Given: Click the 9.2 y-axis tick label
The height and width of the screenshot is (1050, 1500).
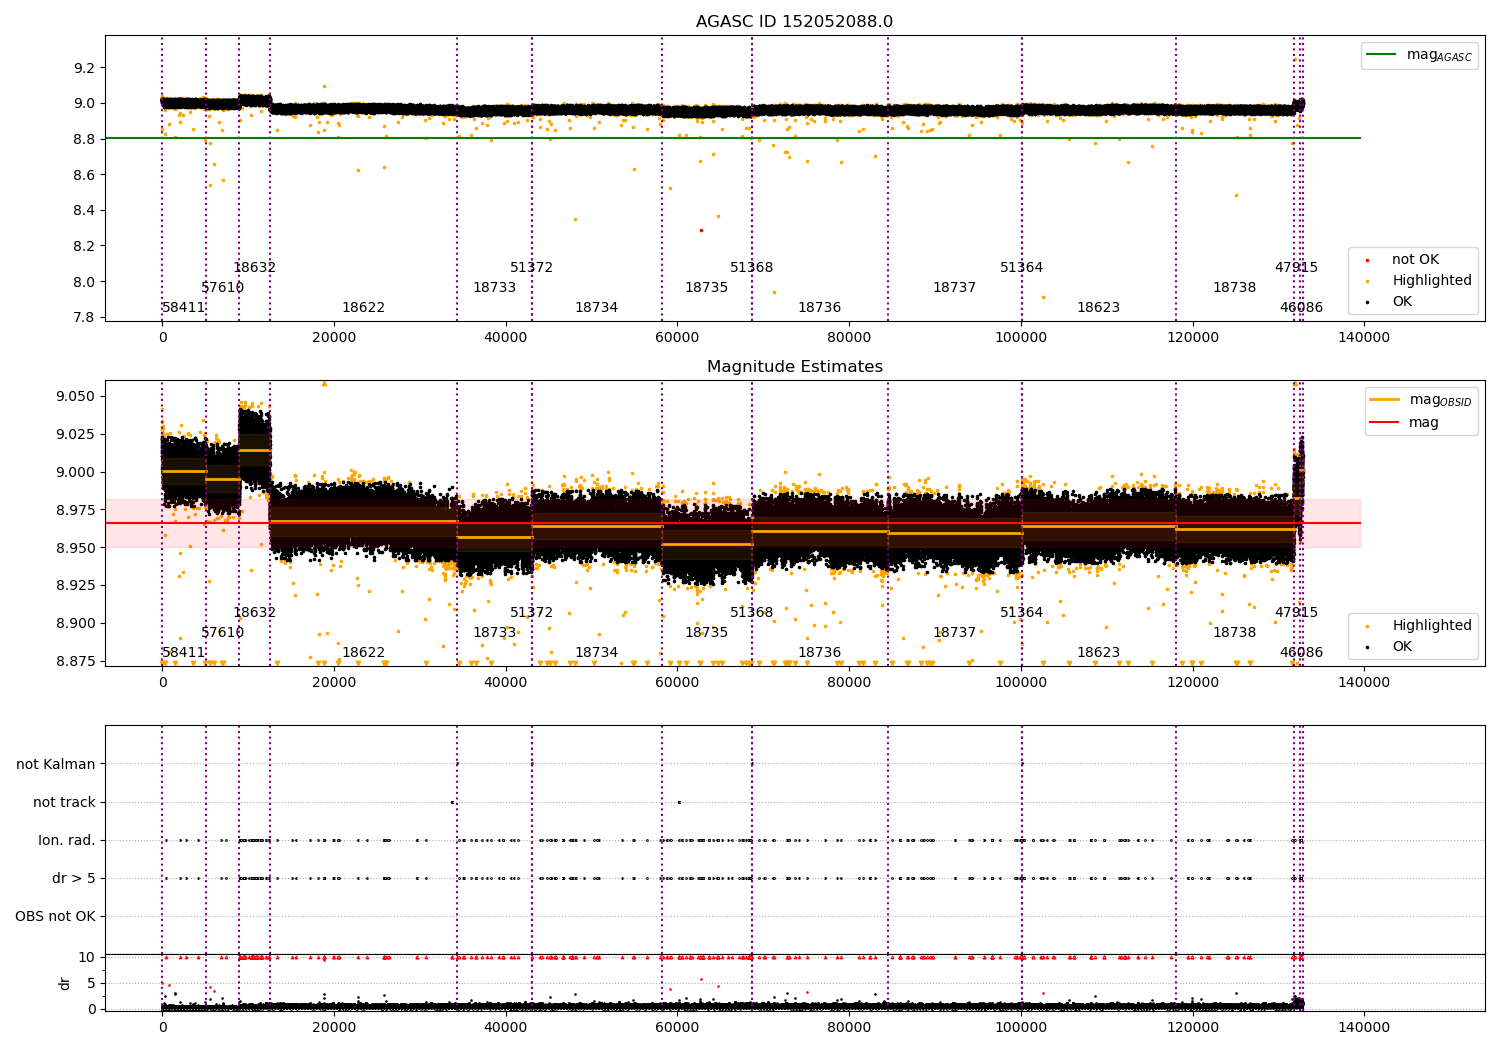Looking at the screenshot, I should pos(84,68).
